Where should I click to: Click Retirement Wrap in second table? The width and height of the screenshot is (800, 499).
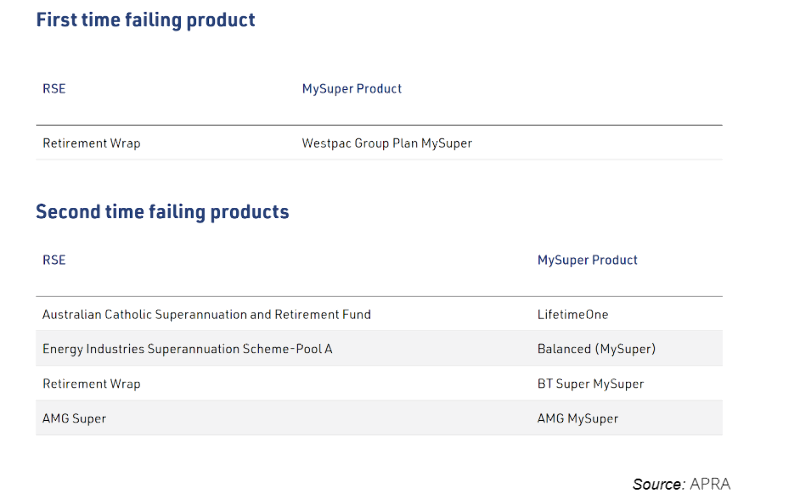(91, 384)
